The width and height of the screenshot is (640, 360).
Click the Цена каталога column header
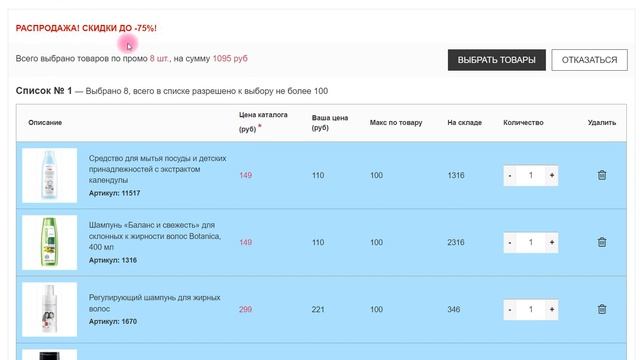point(263,122)
